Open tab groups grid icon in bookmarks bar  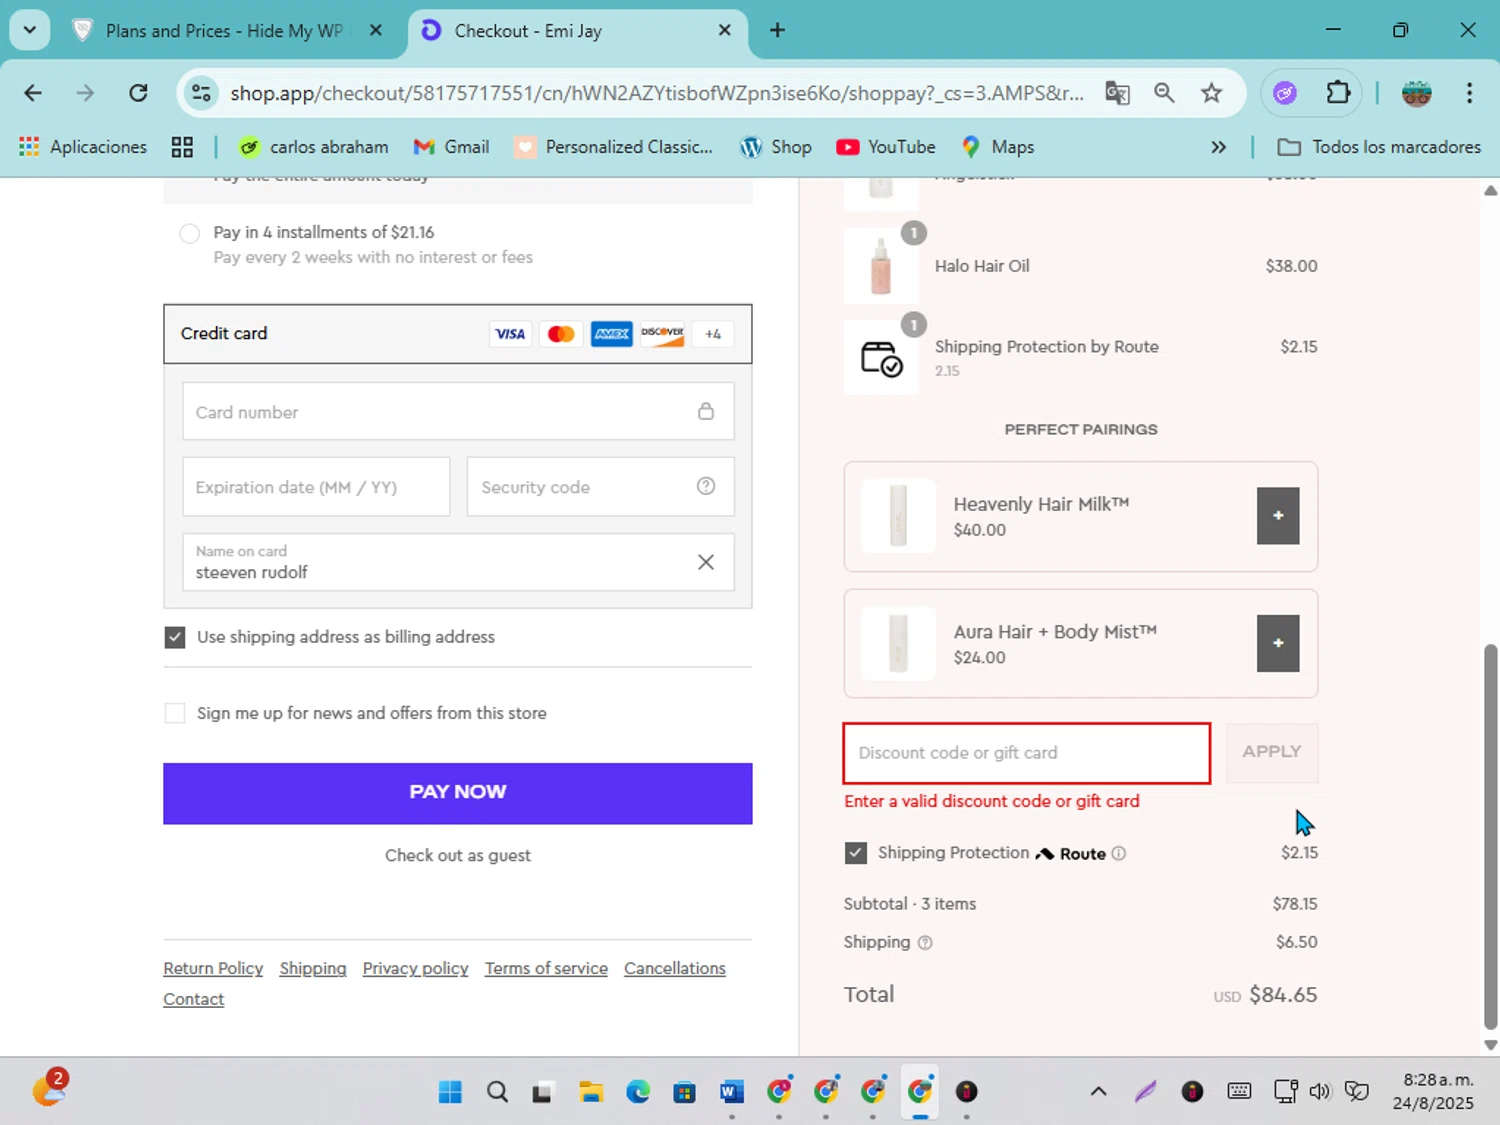tap(182, 147)
